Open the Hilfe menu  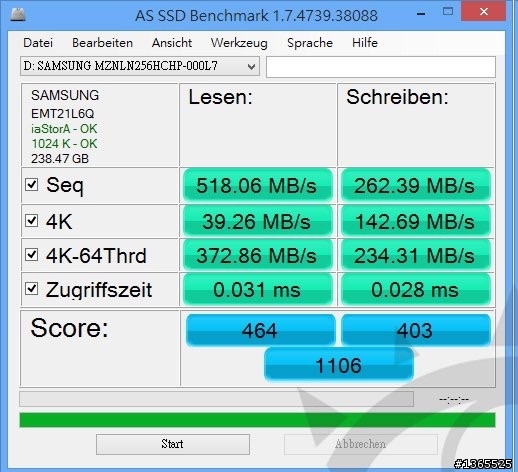click(365, 43)
